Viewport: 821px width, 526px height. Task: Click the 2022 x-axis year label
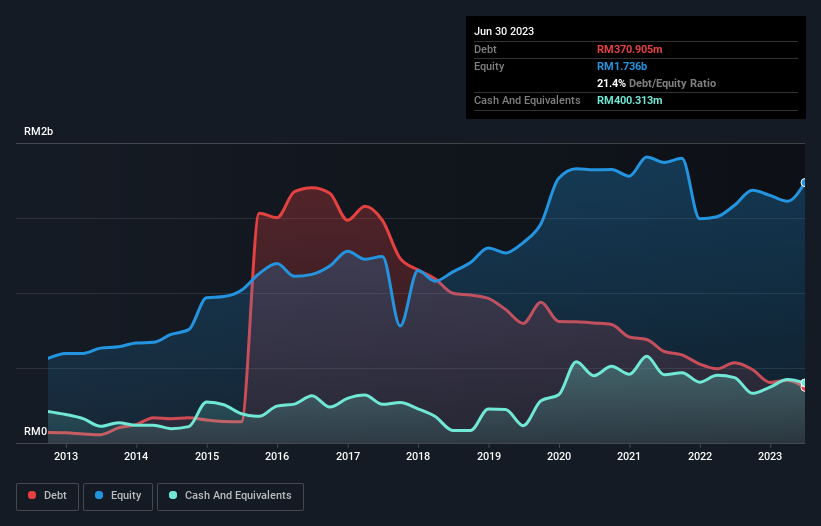[700, 456]
